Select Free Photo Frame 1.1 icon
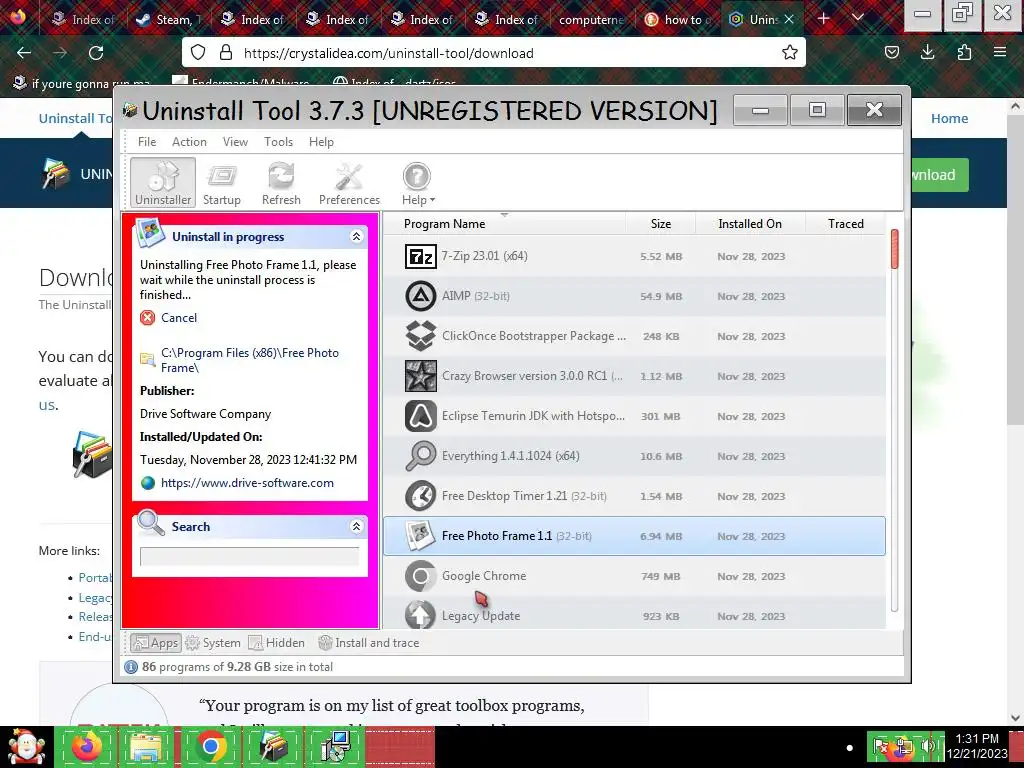The image size is (1024, 768). pyautogui.click(x=421, y=536)
